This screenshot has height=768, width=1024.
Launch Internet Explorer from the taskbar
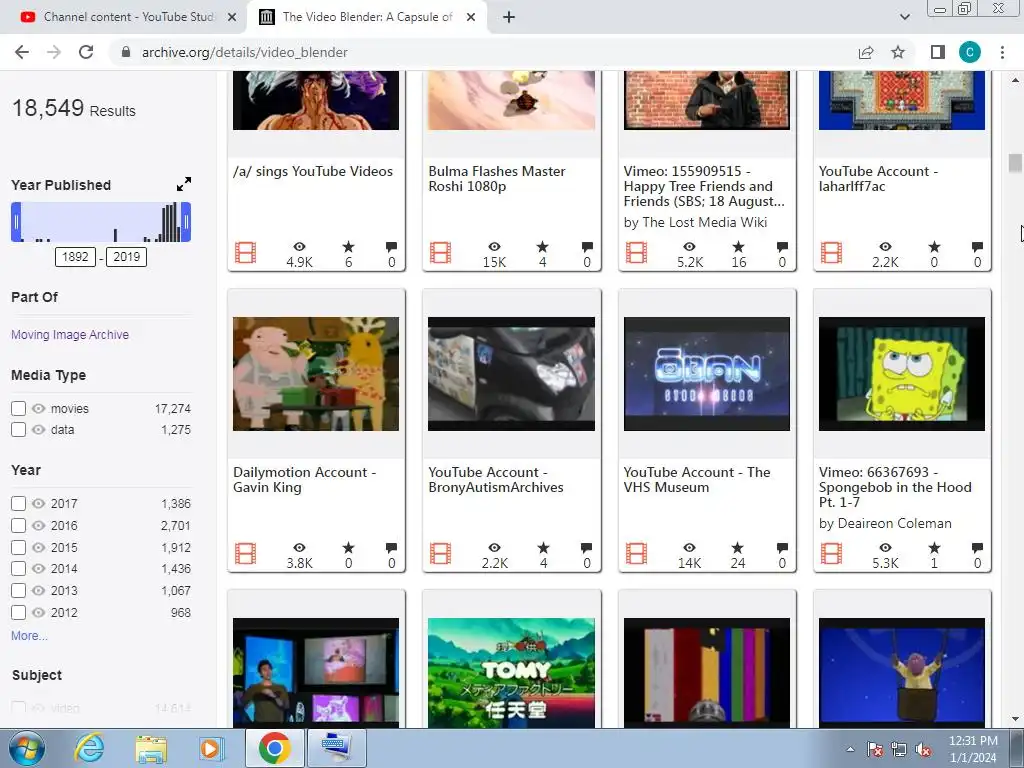(x=89, y=748)
